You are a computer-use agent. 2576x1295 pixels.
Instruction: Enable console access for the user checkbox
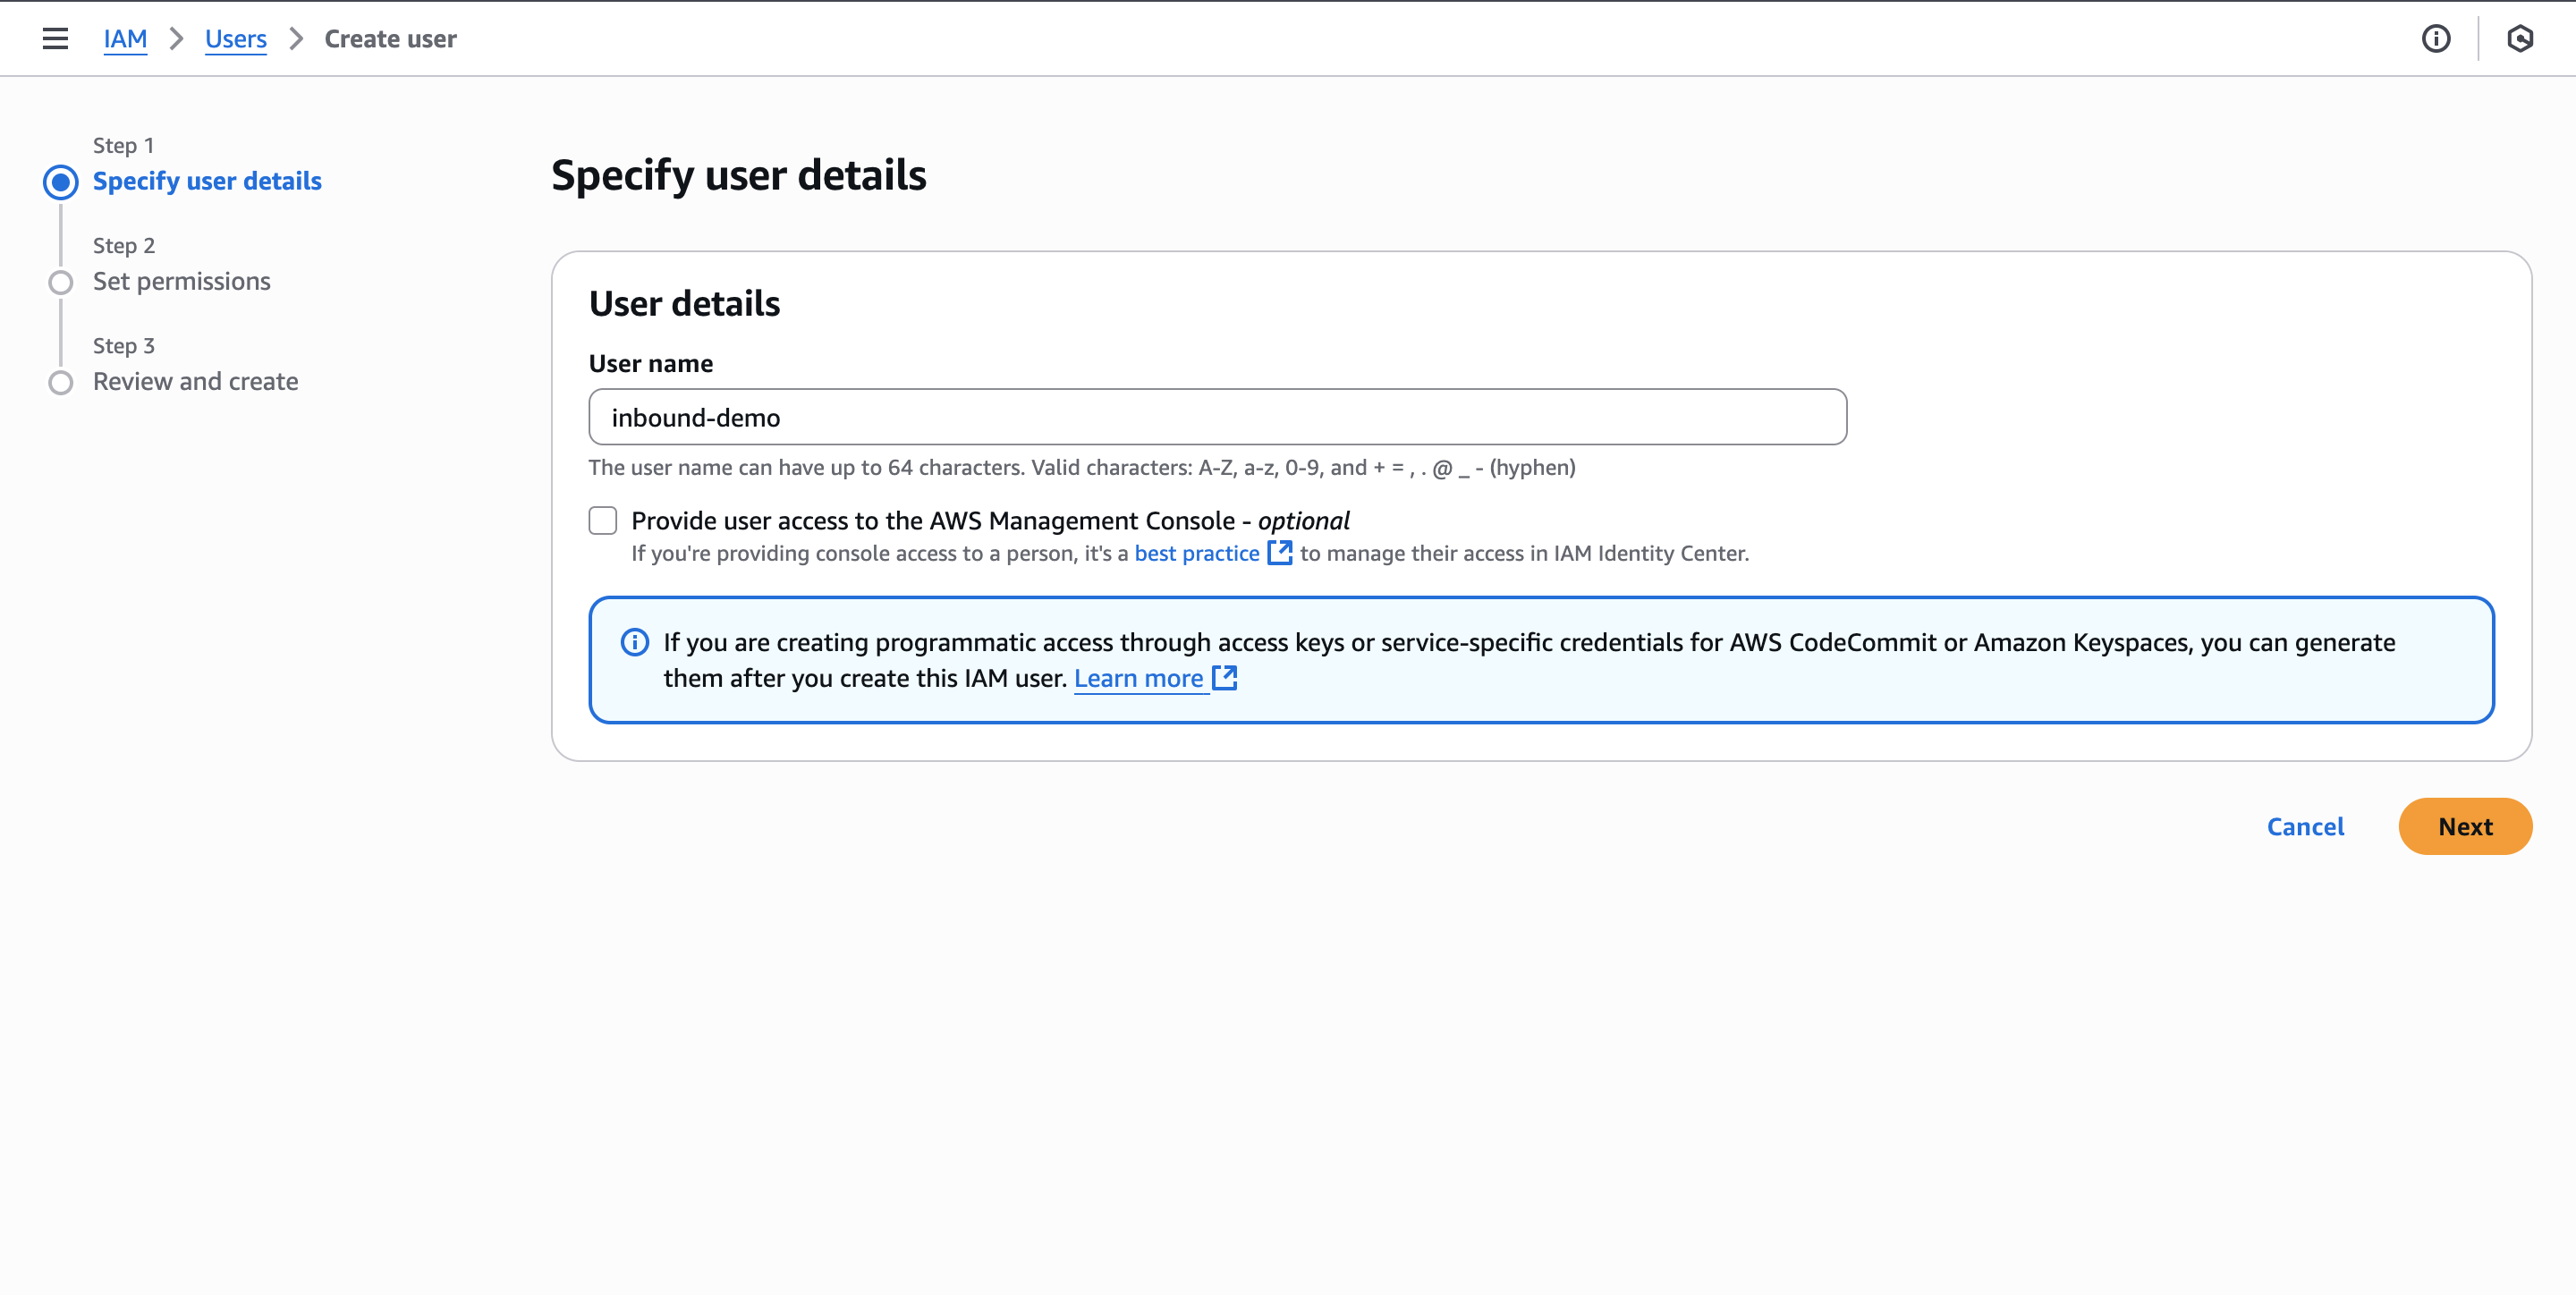[x=604, y=520]
